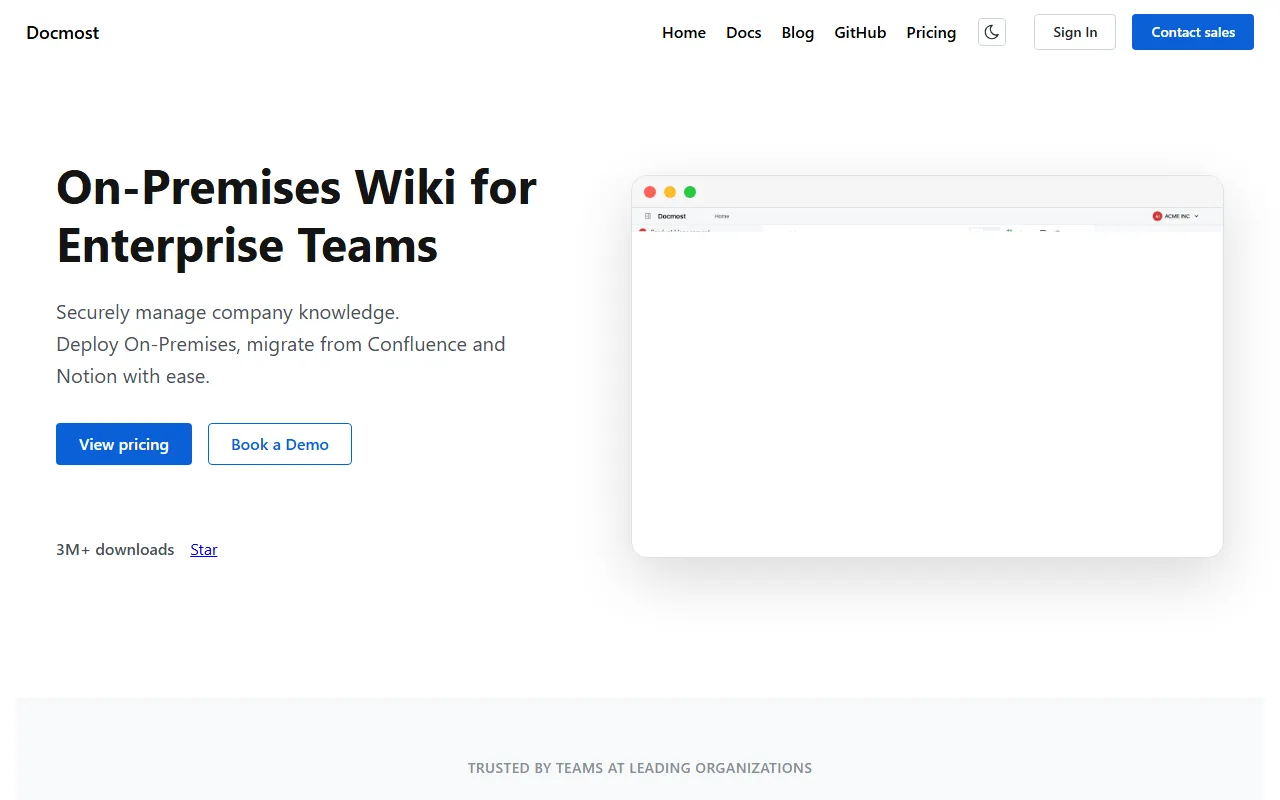The width and height of the screenshot is (1280, 800).
Task: Click the red dot in the preview window
Action: (650, 192)
